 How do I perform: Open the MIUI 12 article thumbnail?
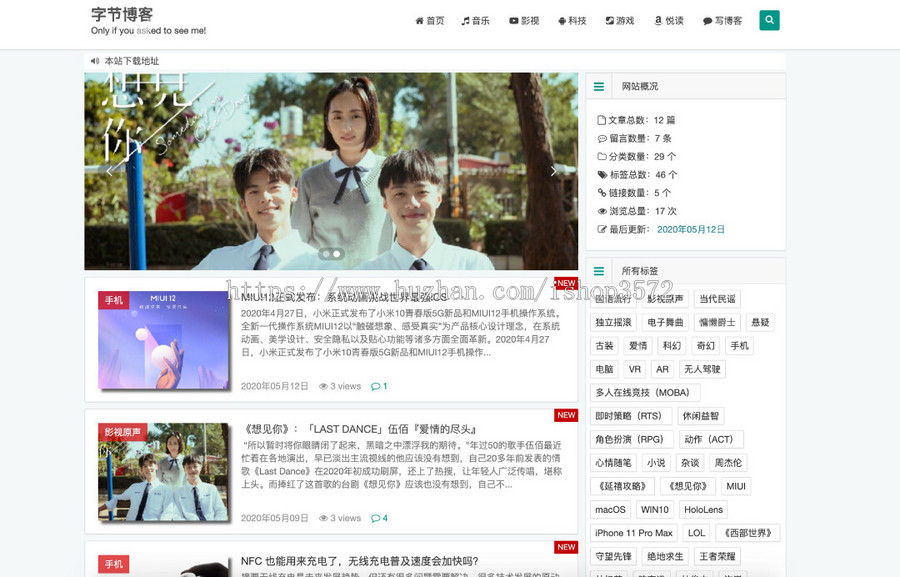click(x=164, y=340)
